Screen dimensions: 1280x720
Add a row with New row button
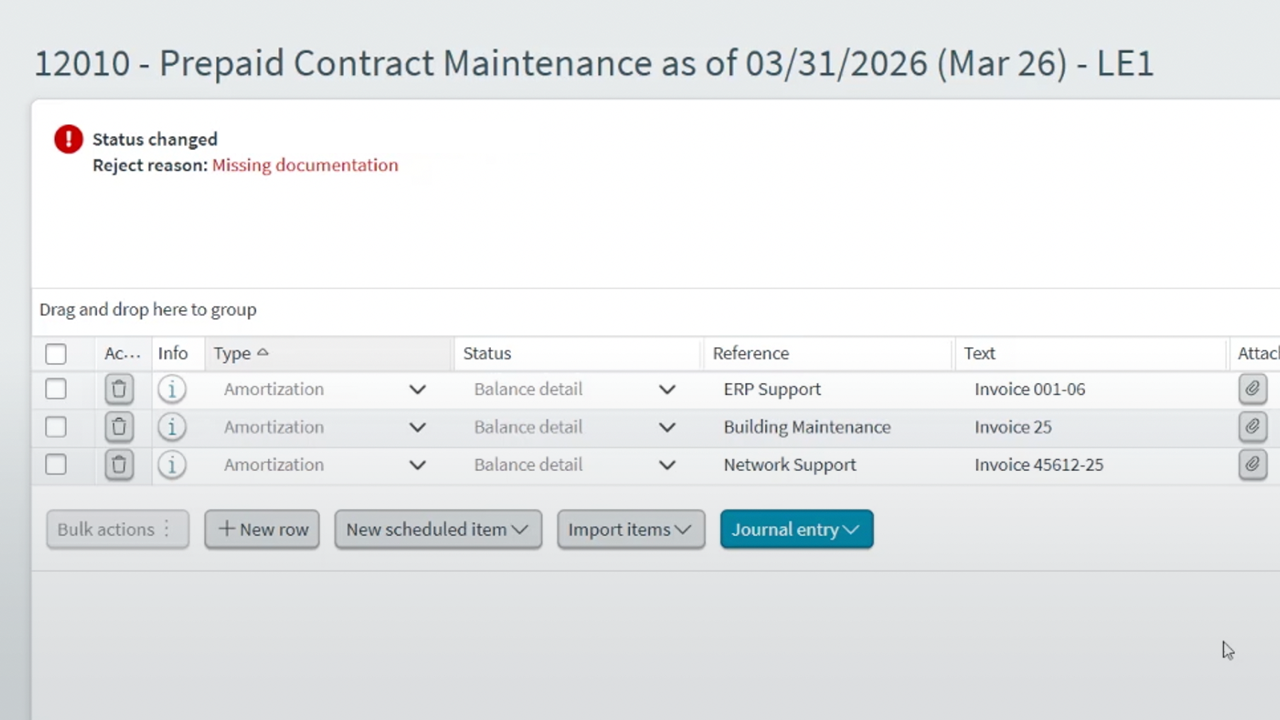click(x=262, y=529)
